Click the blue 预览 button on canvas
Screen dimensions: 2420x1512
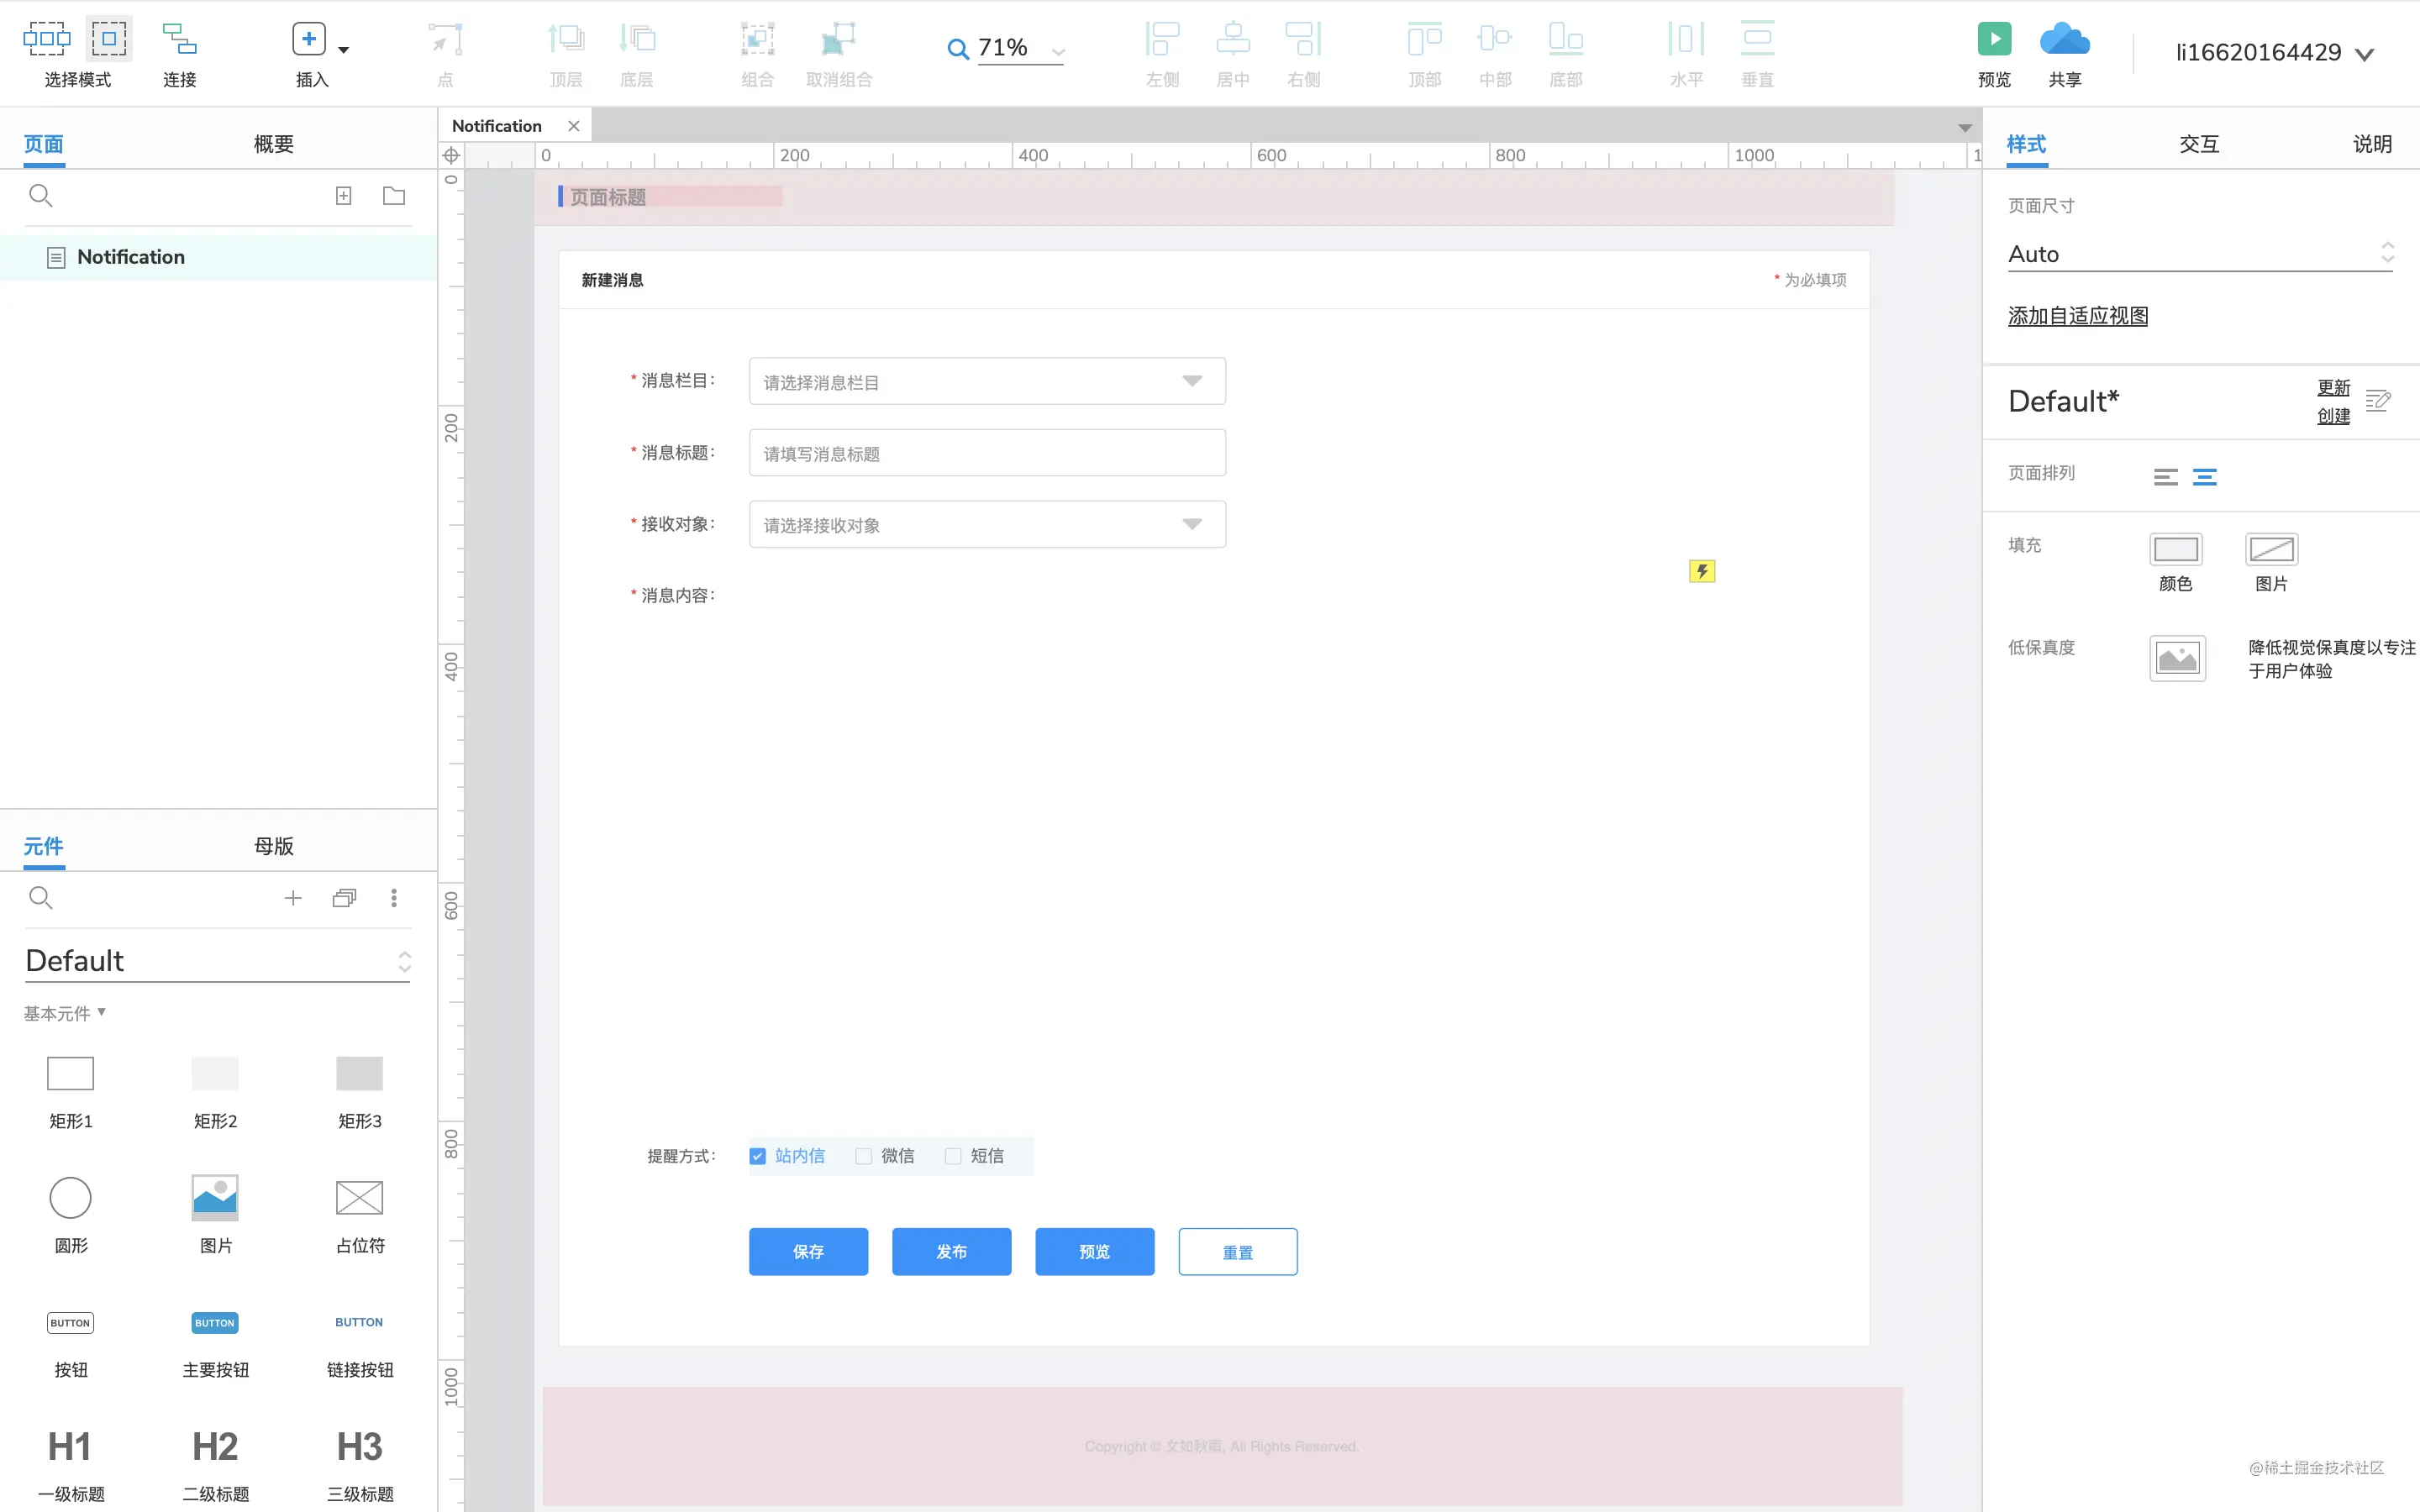(x=1094, y=1252)
